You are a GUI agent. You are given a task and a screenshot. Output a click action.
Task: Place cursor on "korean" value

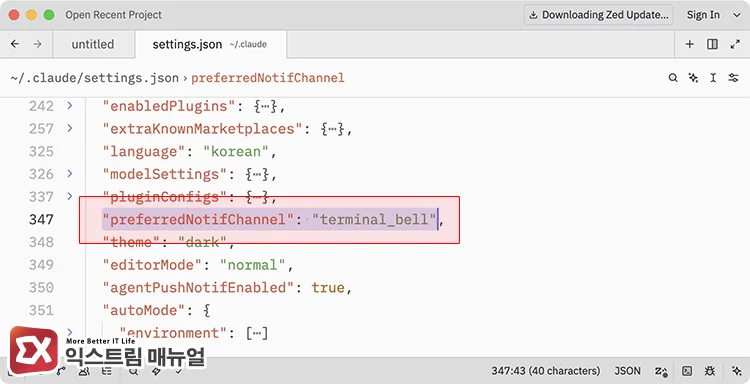click(236, 152)
